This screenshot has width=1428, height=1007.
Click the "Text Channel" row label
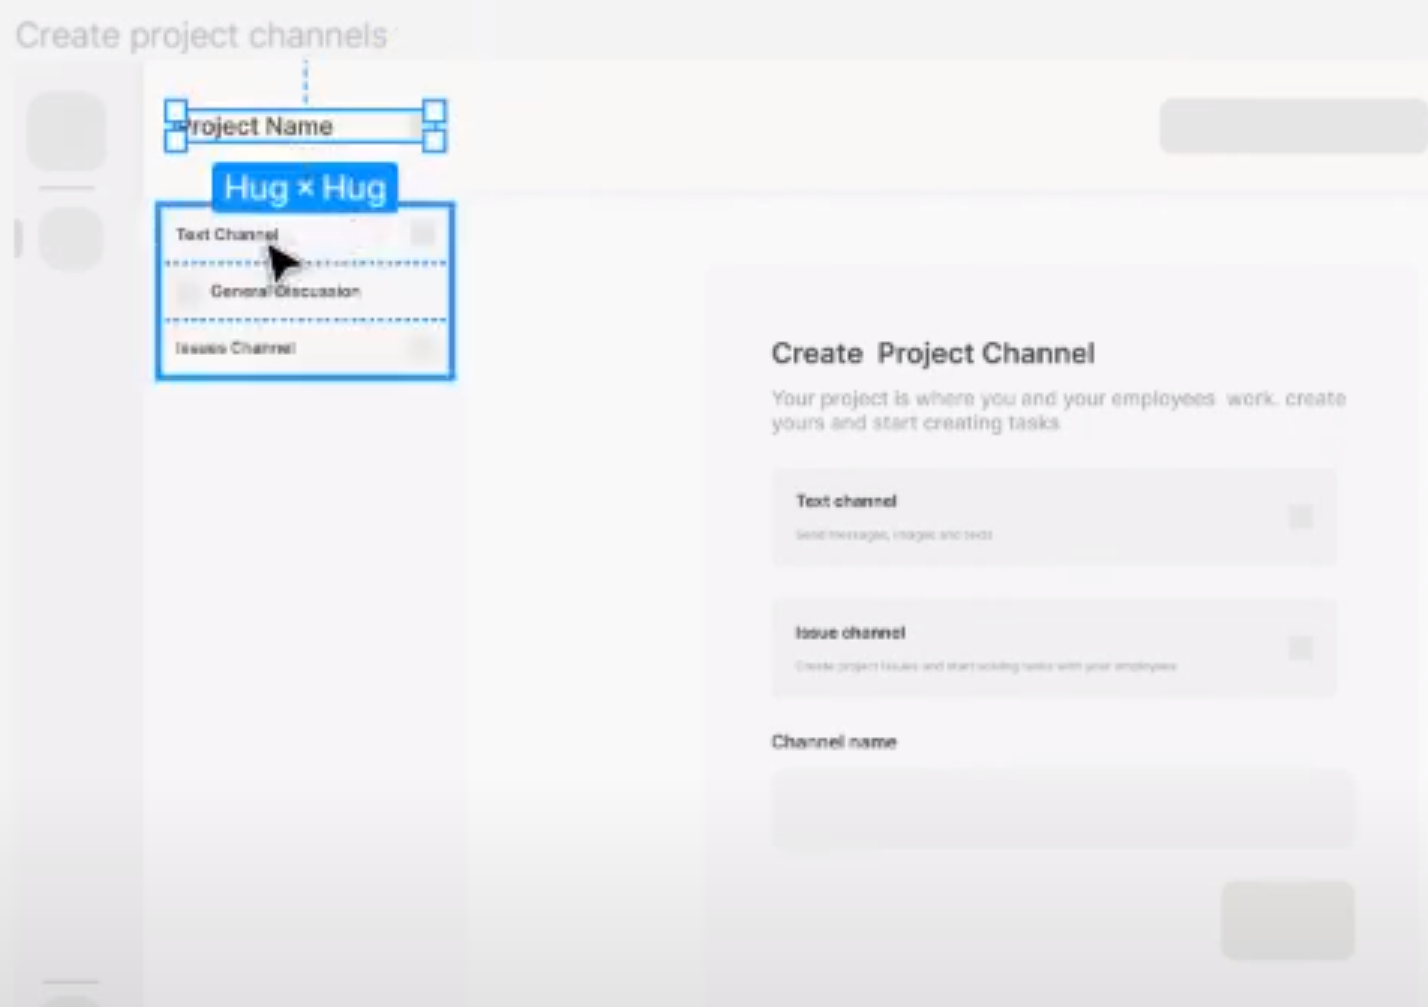coord(227,234)
